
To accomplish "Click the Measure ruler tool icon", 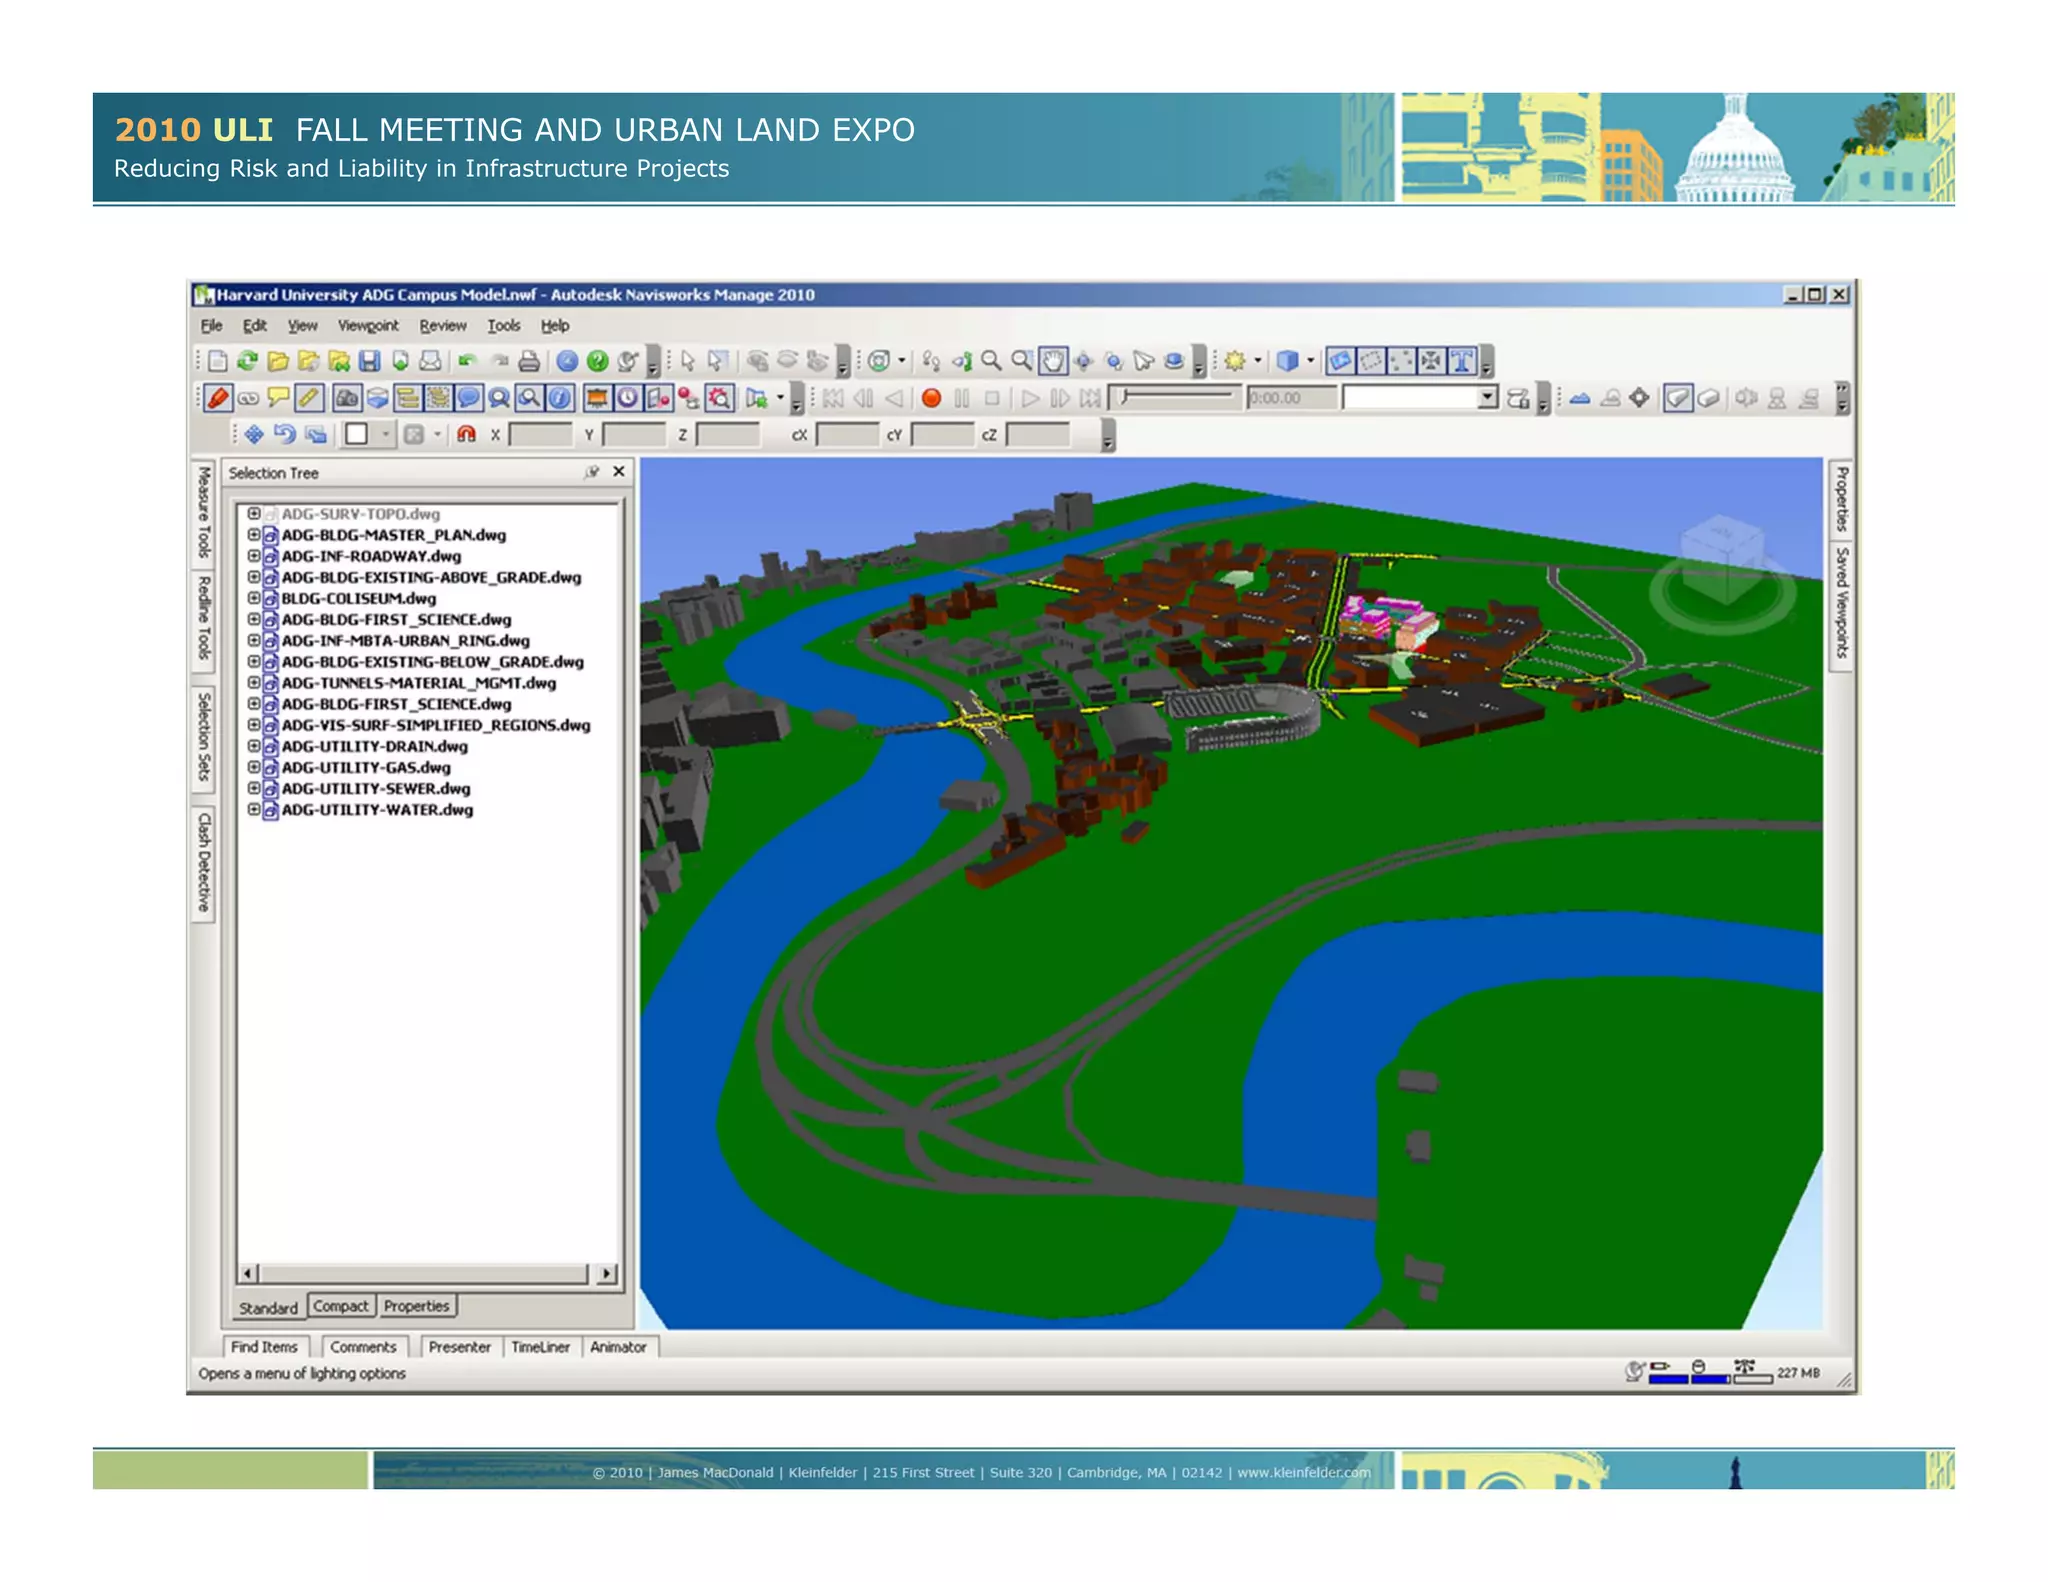I will pyautogui.click(x=309, y=399).
